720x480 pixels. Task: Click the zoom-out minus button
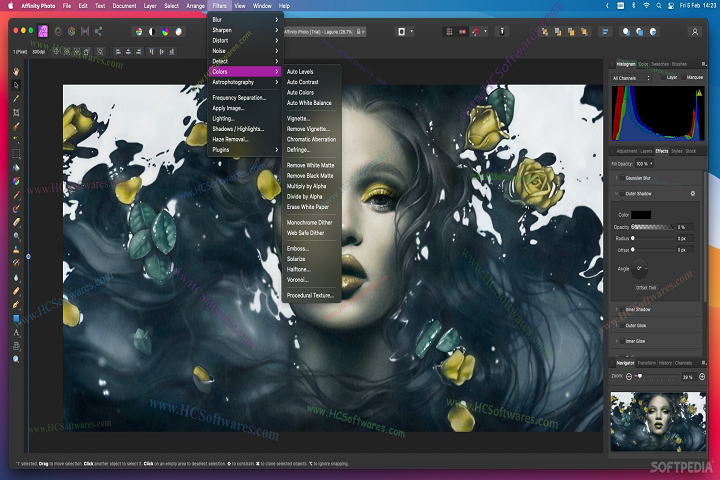pyautogui.click(x=629, y=377)
